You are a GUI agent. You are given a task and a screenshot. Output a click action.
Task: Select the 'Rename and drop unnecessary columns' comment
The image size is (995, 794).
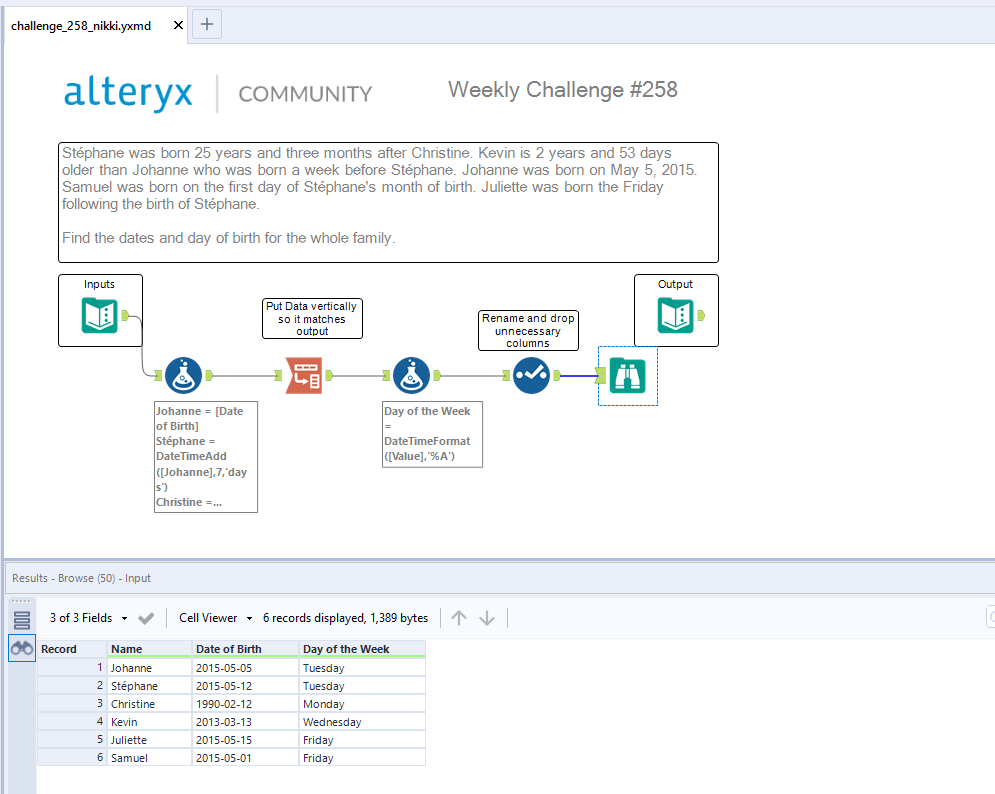pos(528,331)
